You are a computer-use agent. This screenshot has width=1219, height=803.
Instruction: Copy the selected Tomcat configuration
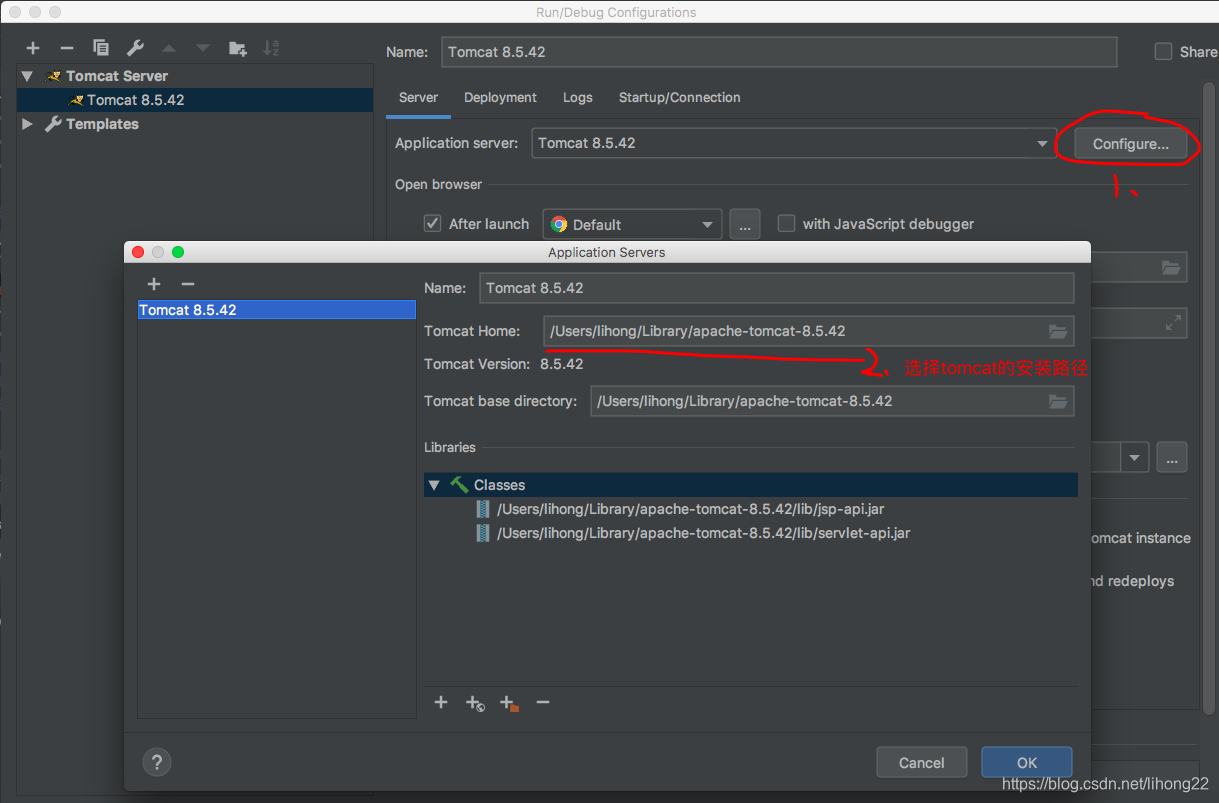100,47
